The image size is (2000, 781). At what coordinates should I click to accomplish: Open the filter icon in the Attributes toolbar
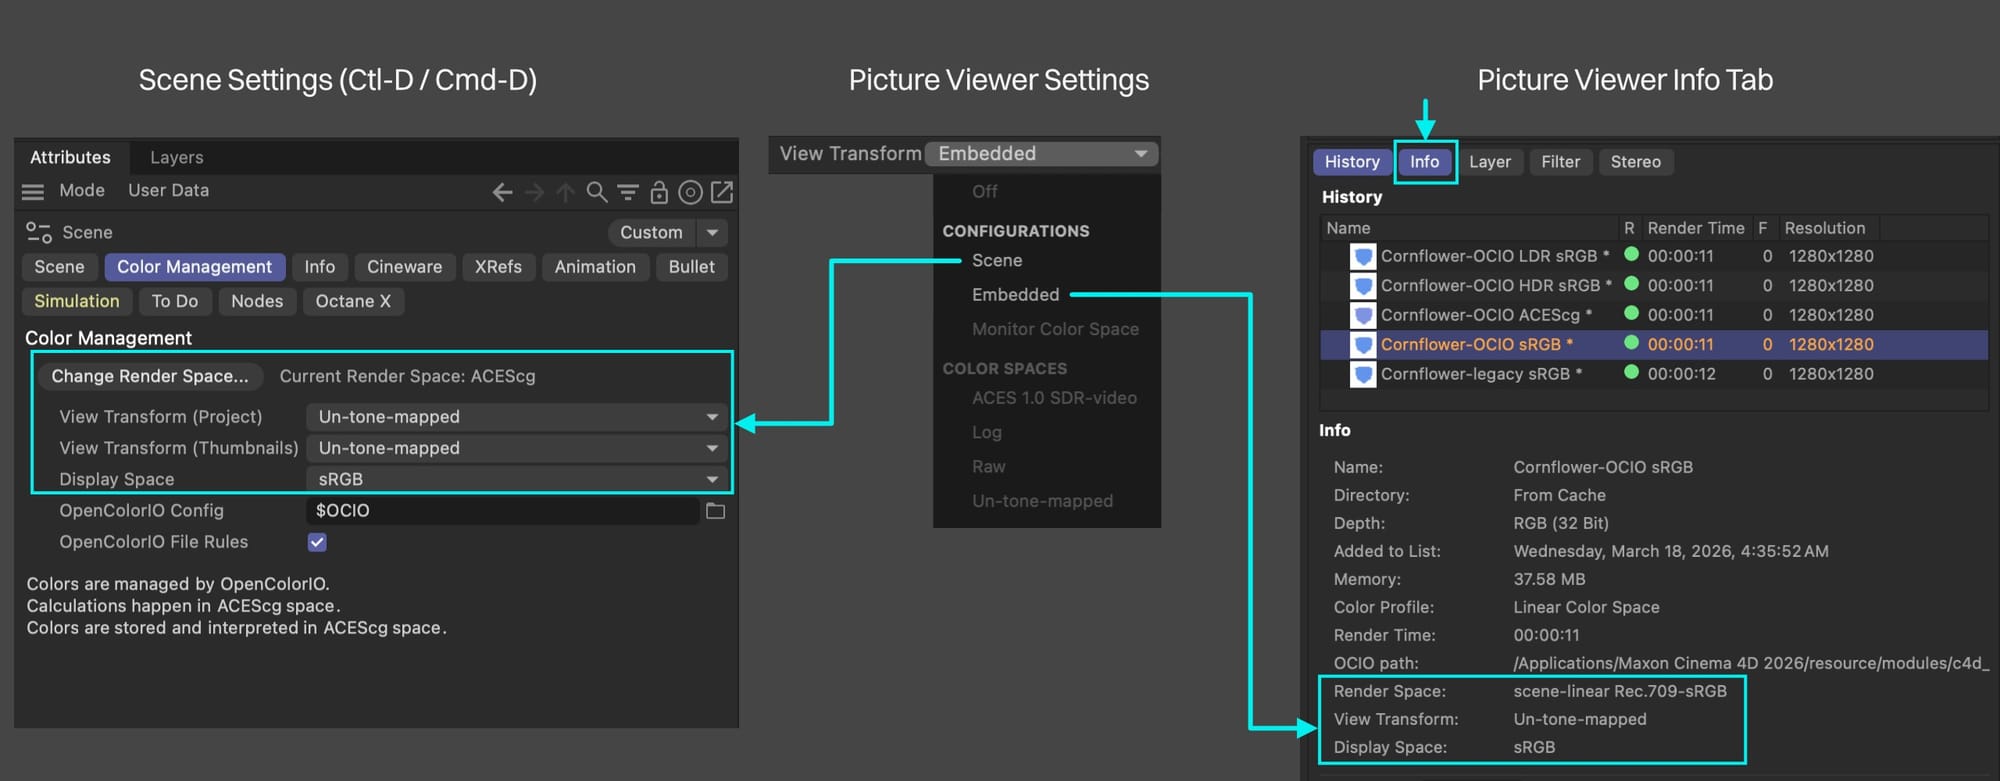tap(628, 192)
